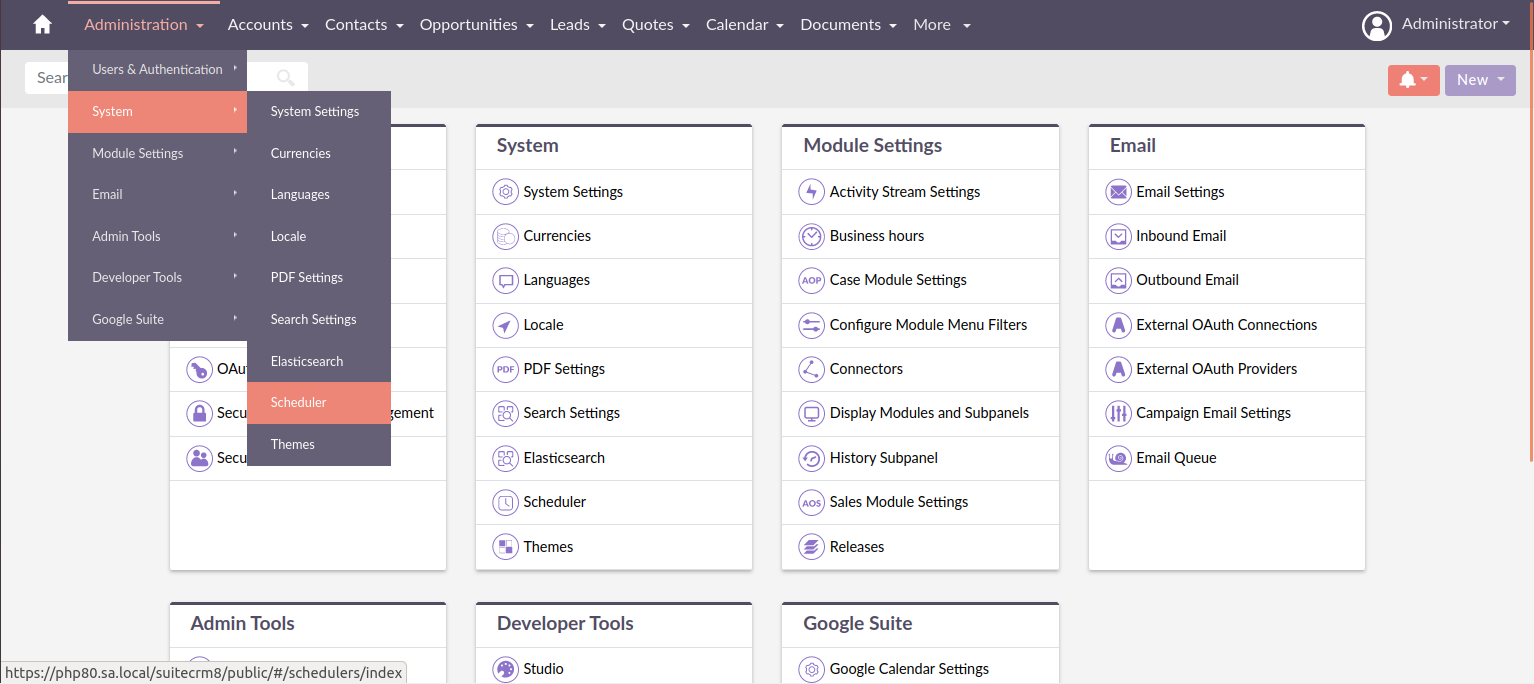
Task: Open System Settings via its gear icon
Action: (x=506, y=191)
